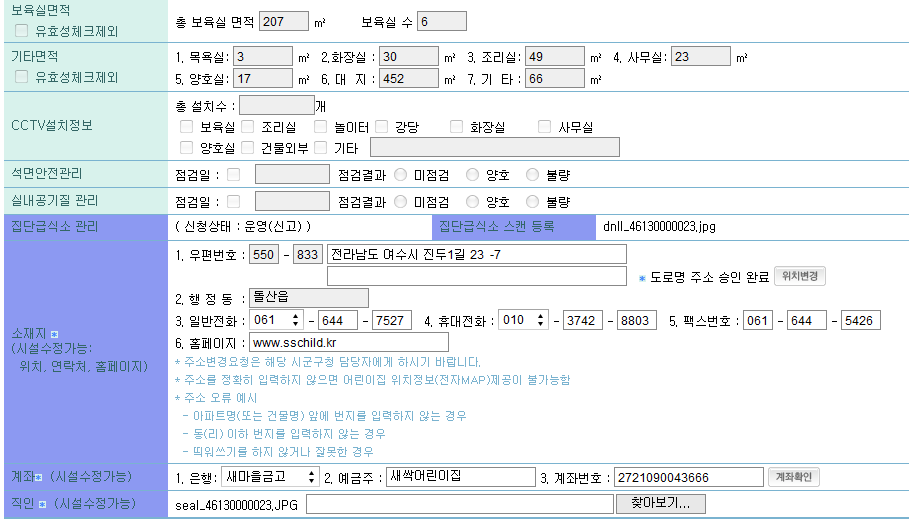
Task: Tick the 보육실 CCTV checkbox
Action: tap(186, 126)
